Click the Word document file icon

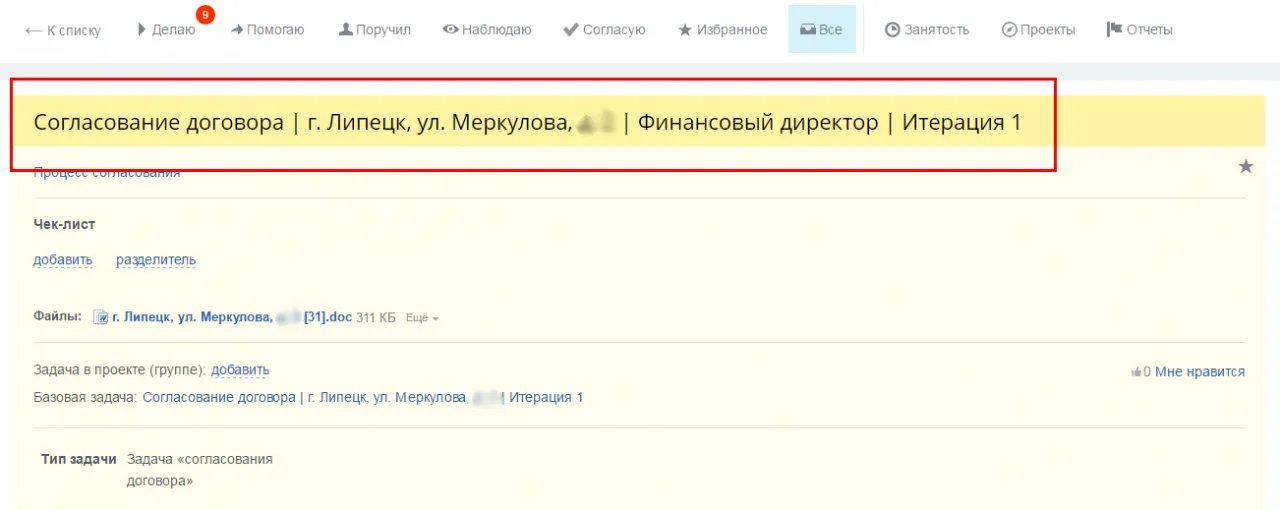[100, 318]
